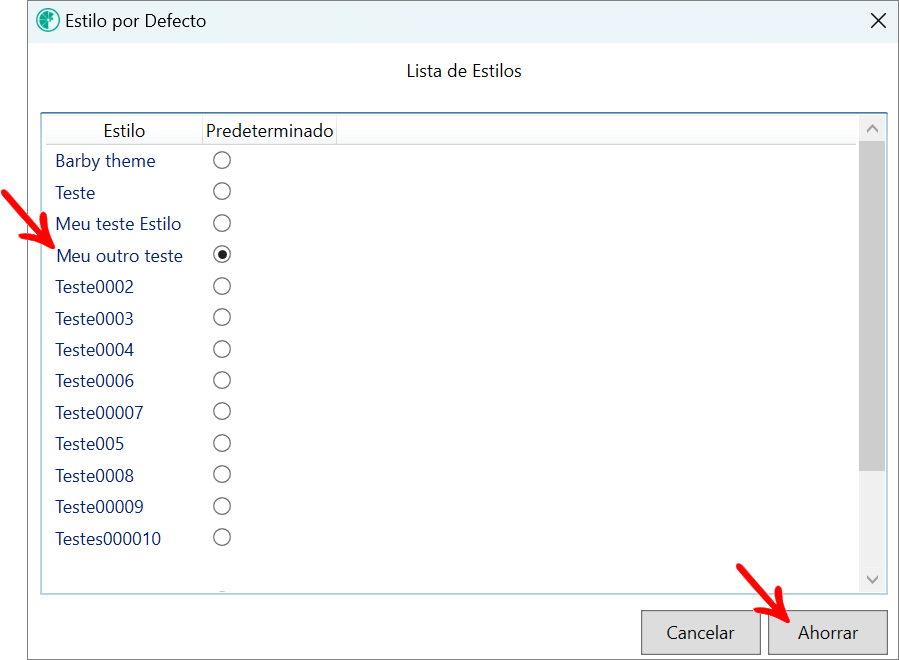Enable Teste005 as the default style
The width and height of the screenshot is (899, 660).
(221, 443)
